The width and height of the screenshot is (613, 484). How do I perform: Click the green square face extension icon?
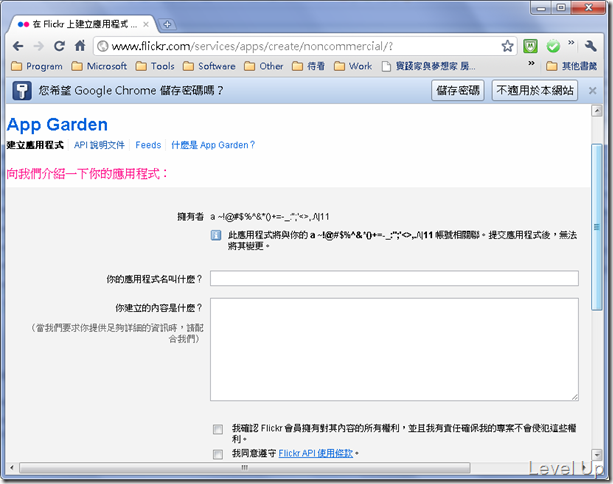pyautogui.click(x=530, y=46)
